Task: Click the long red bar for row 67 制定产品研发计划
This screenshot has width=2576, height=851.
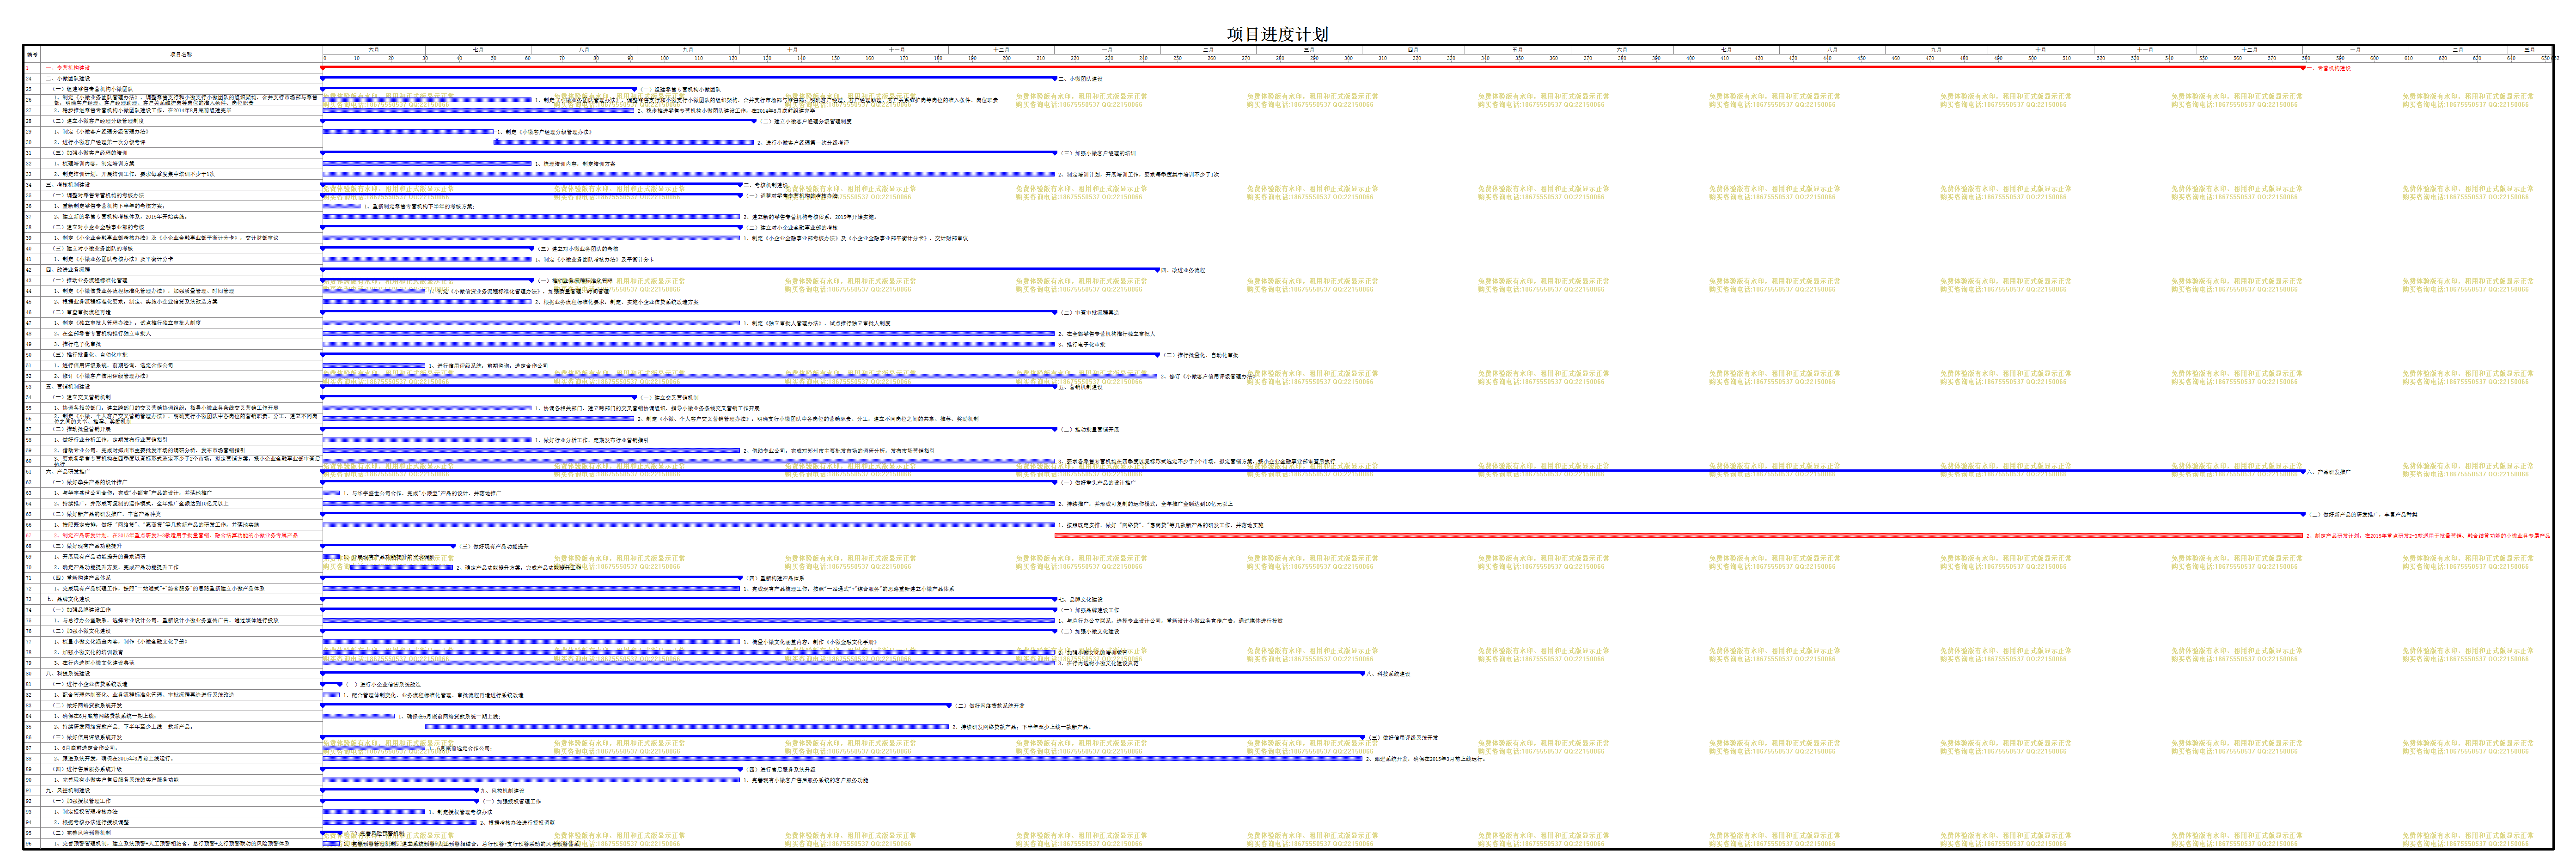Action: click(x=1679, y=535)
